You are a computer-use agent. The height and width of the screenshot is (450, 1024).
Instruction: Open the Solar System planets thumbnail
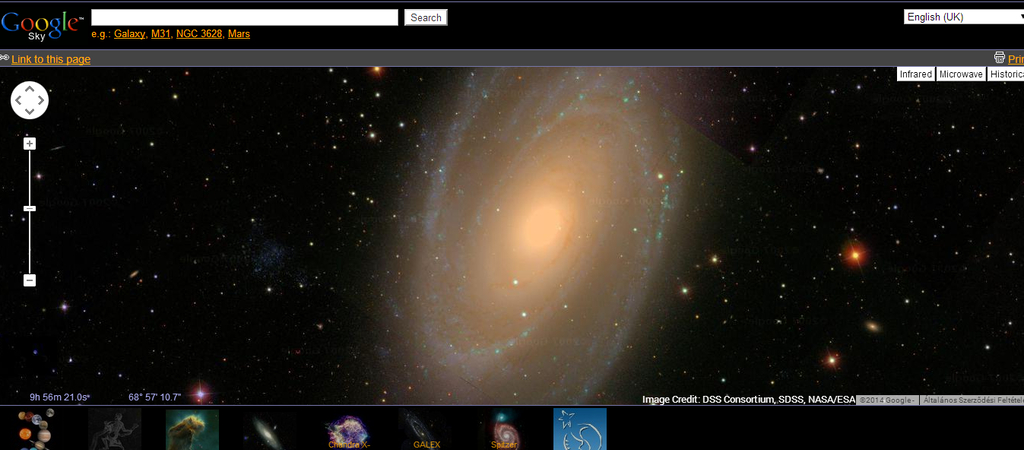click(36, 429)
